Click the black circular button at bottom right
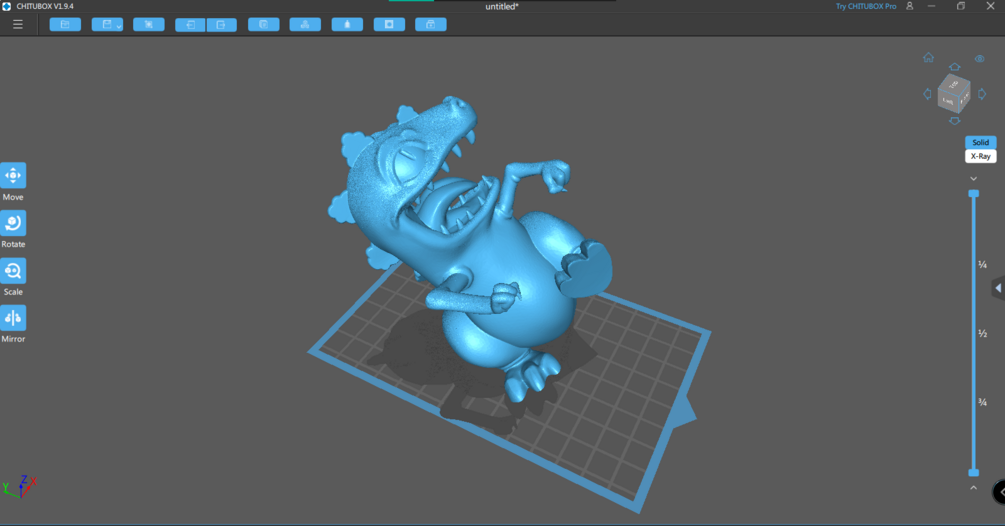This screenshot has width=1005, height=526. 999,492
